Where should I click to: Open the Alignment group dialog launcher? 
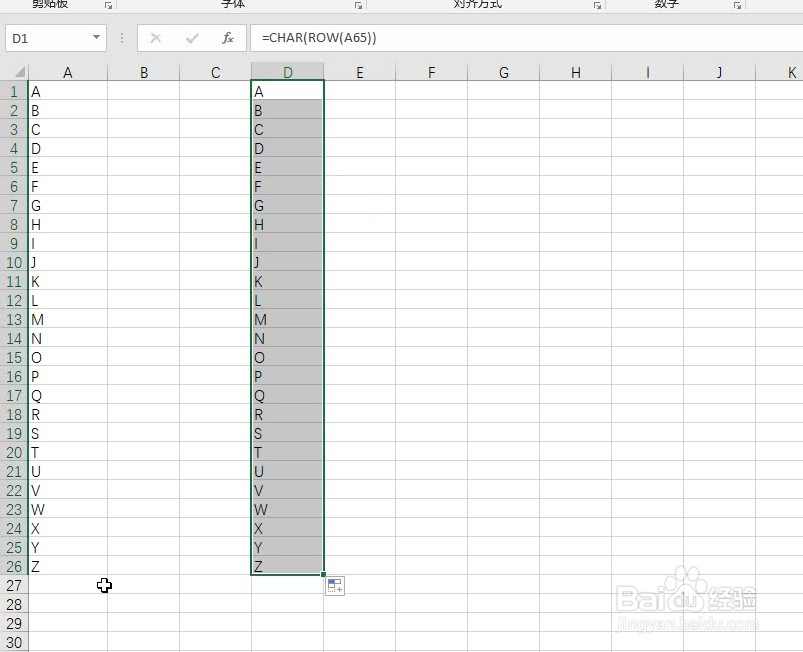tap(597, 5)
